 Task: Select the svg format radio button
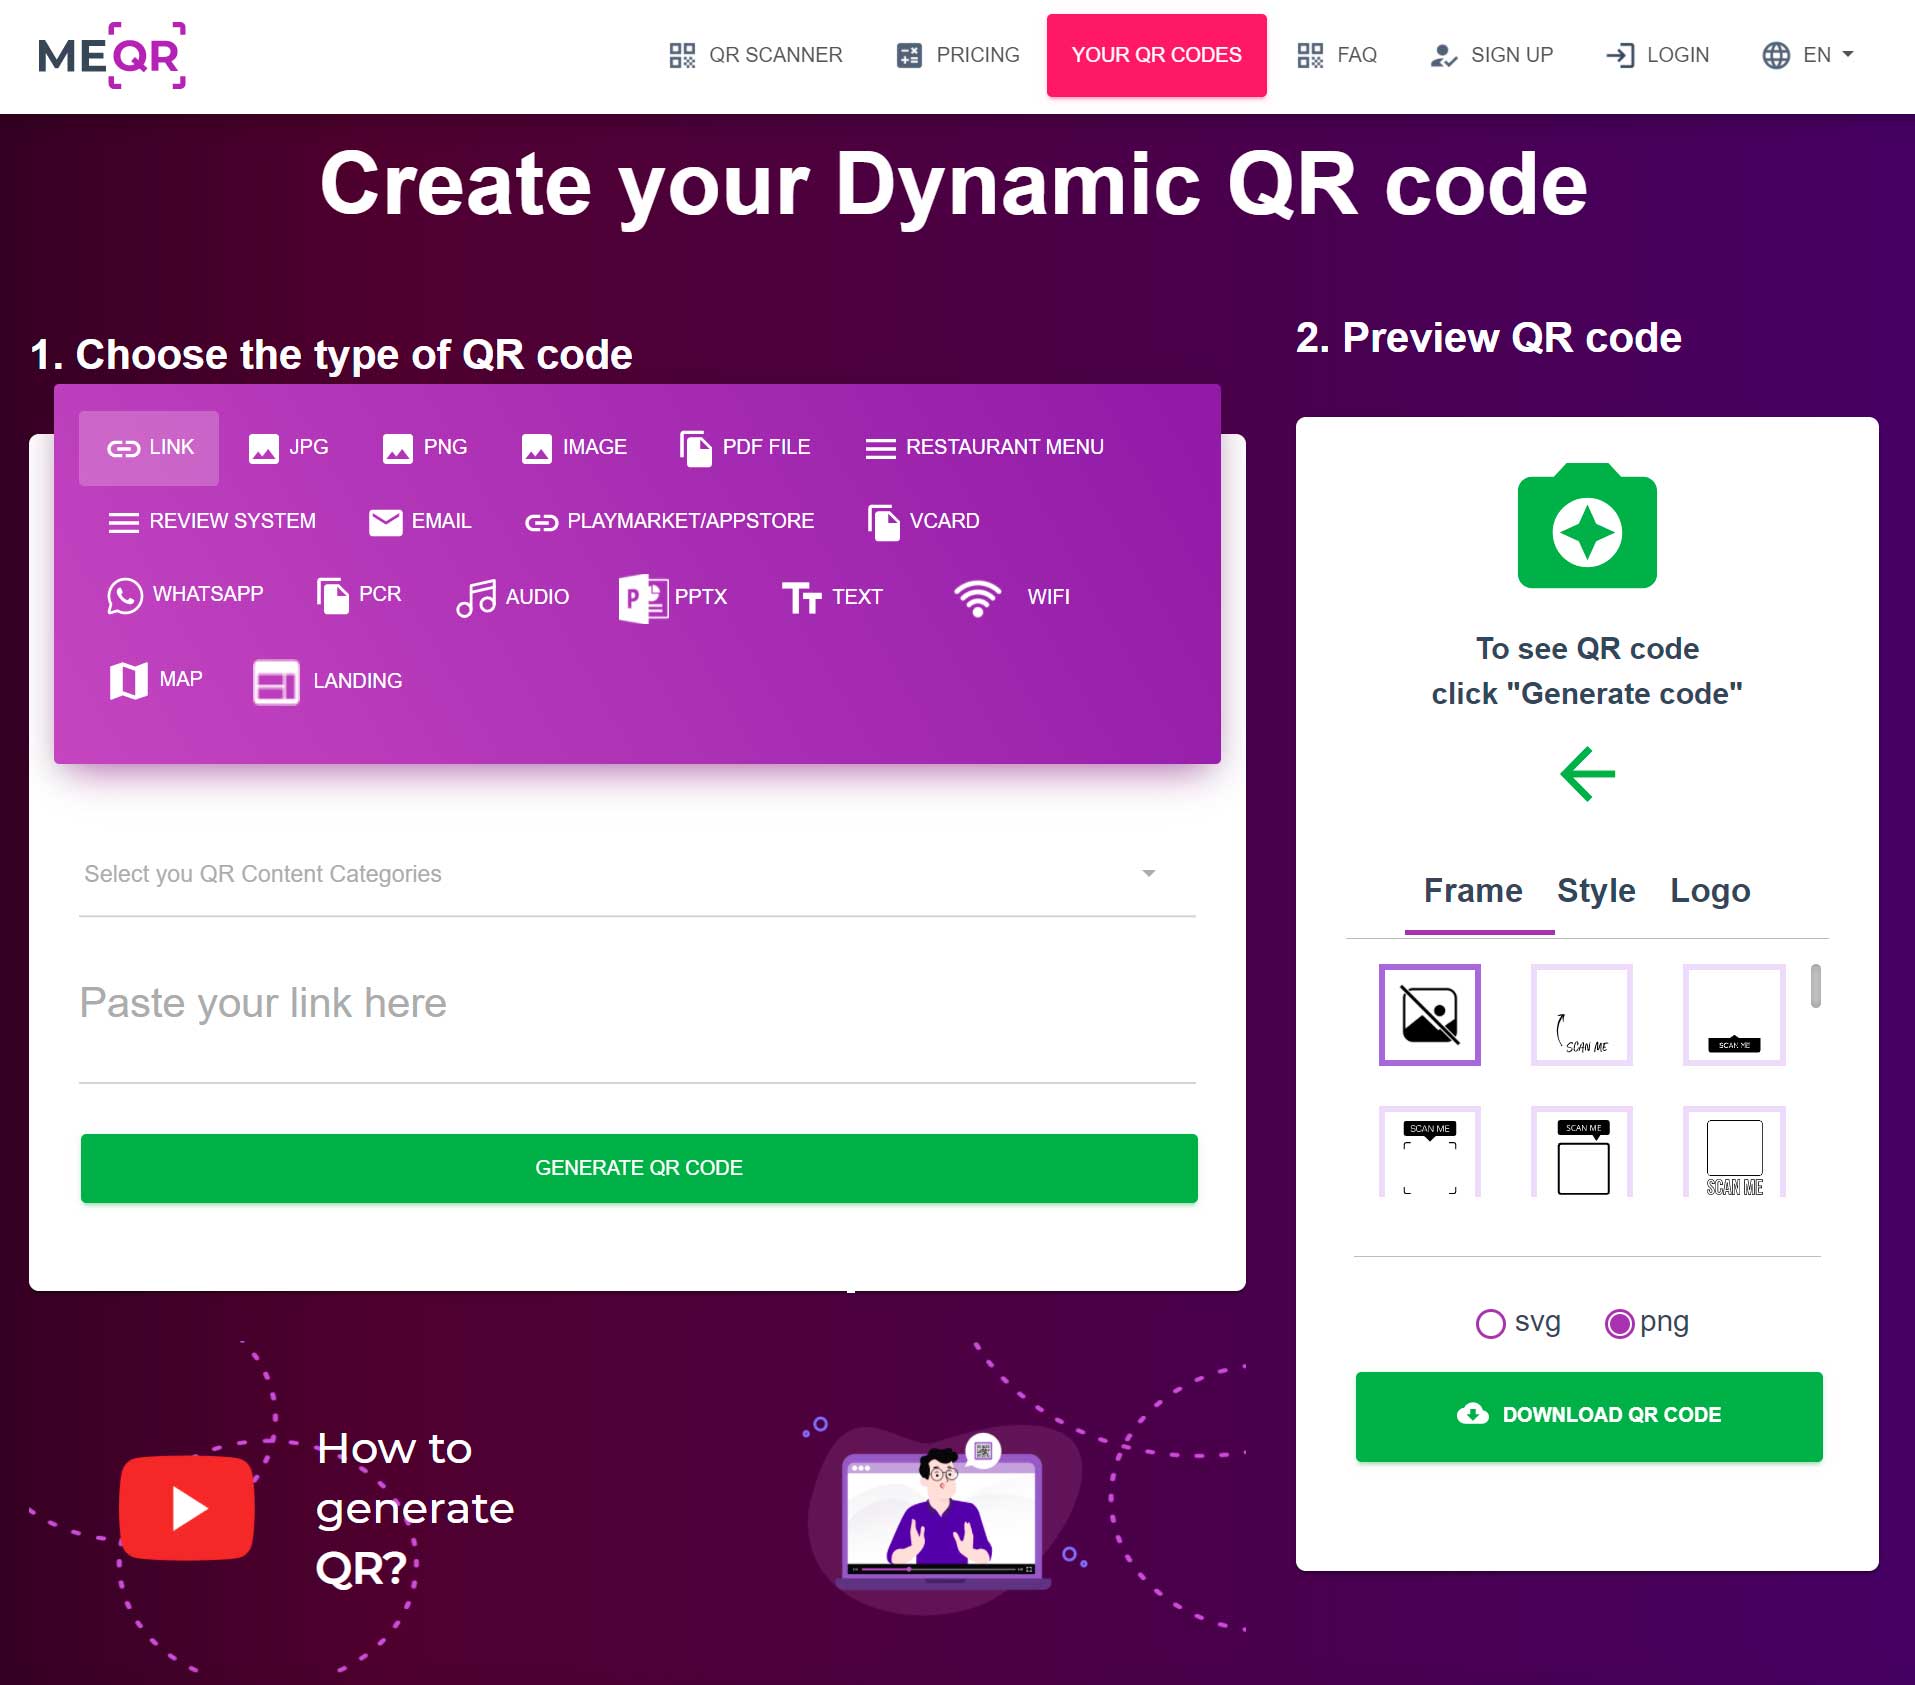tap(1490, 1323)
